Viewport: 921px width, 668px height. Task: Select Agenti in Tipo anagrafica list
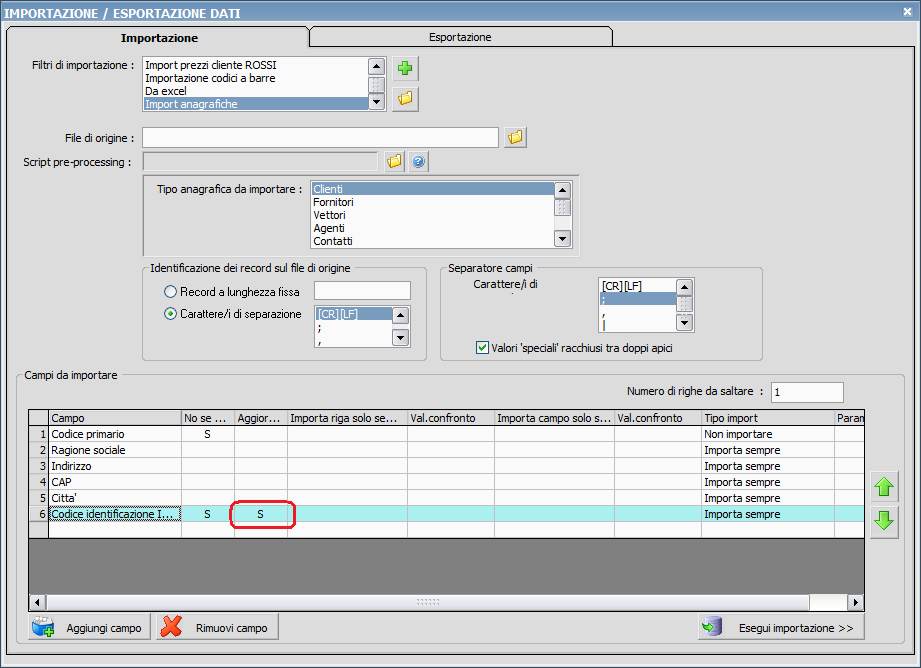pyautogui.click(x=433, y=228)
